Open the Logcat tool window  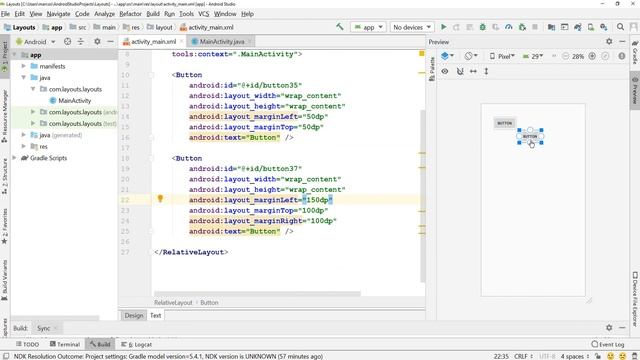(x=137, y=344)
